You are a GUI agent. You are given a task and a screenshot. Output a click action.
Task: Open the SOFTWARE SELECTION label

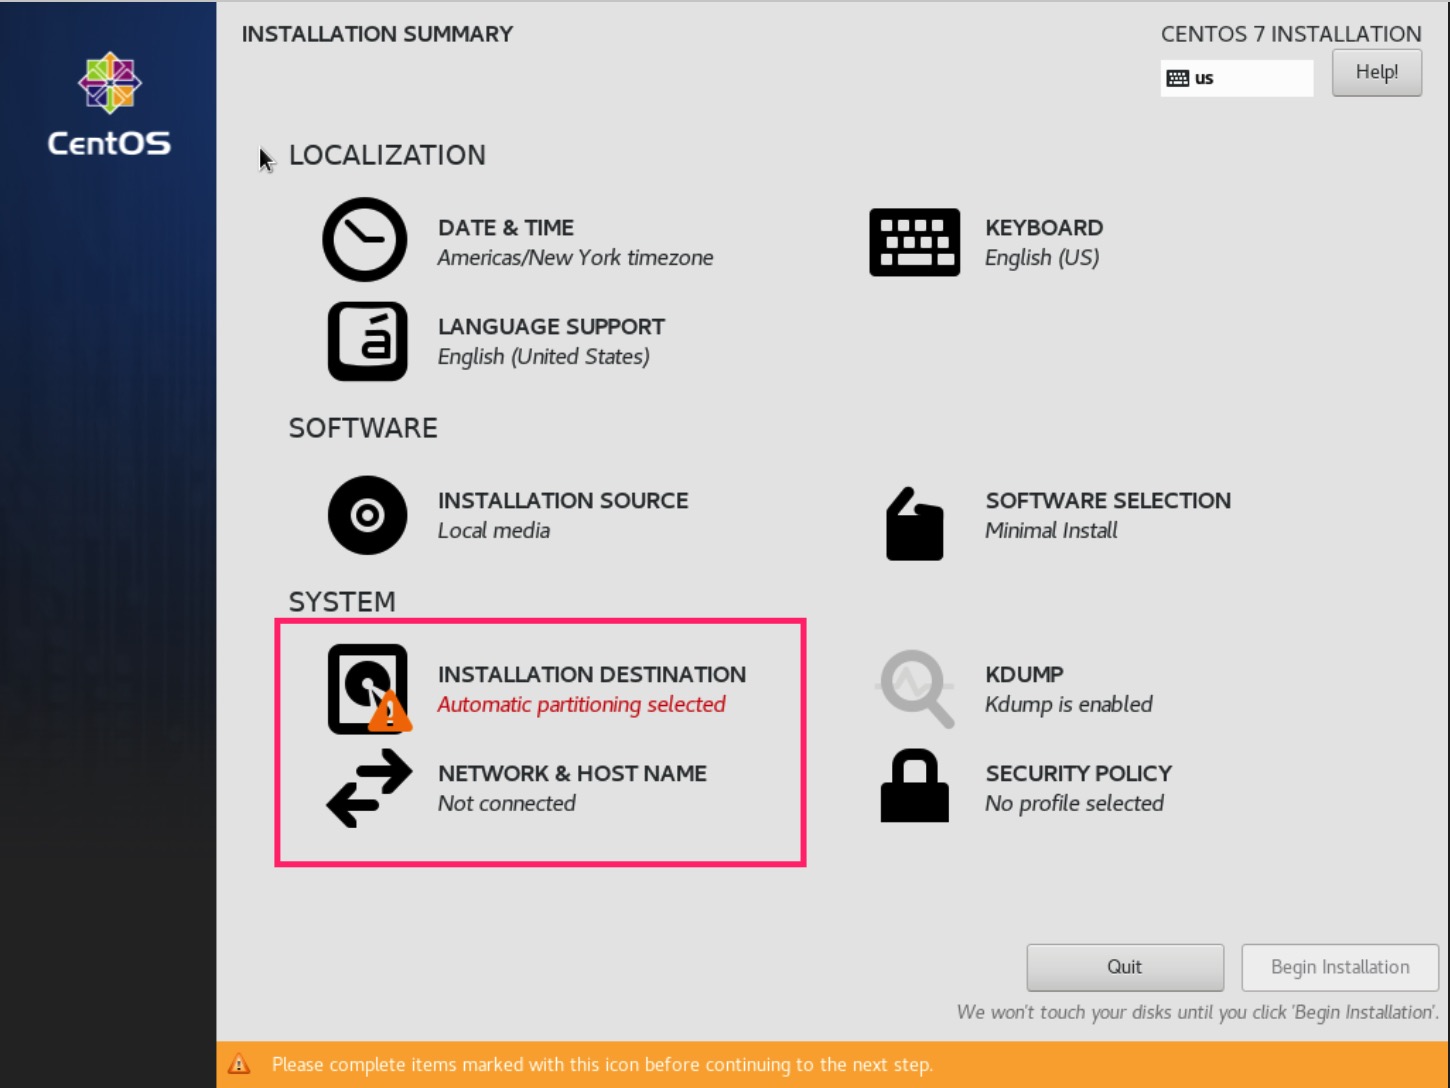[1108, 501]
